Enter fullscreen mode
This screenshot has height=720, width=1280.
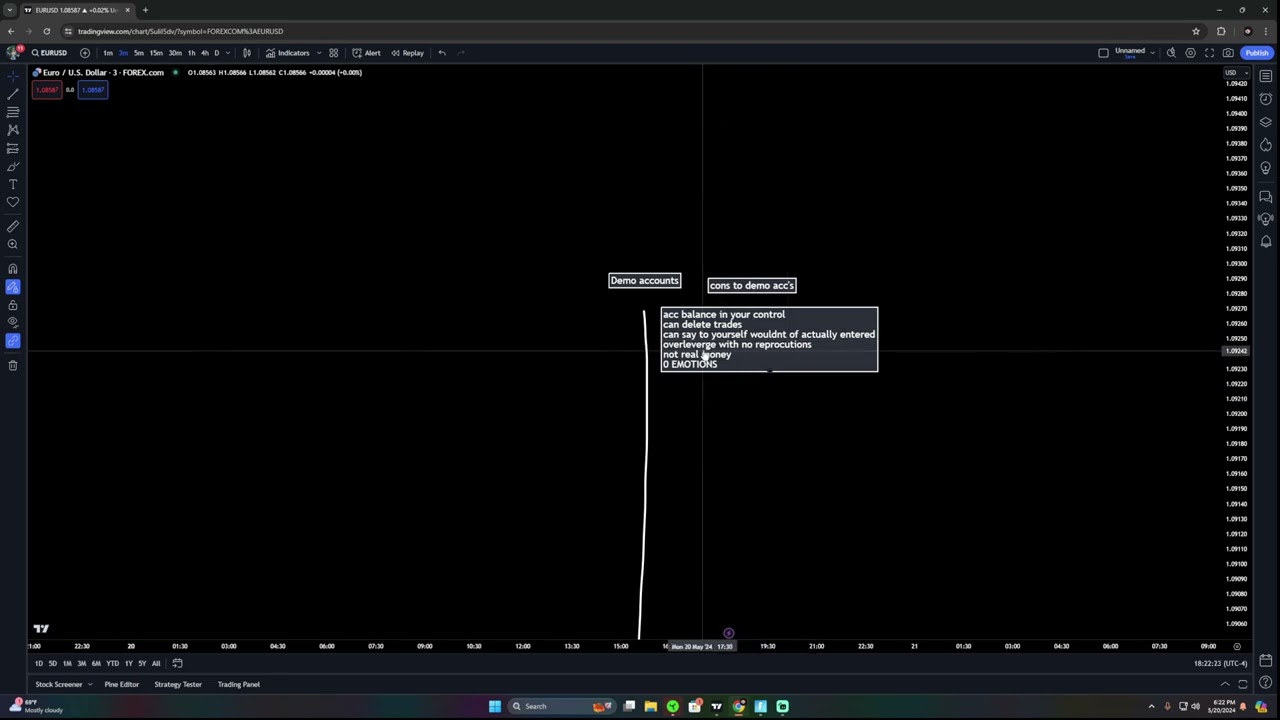[x=1209, y=53]
